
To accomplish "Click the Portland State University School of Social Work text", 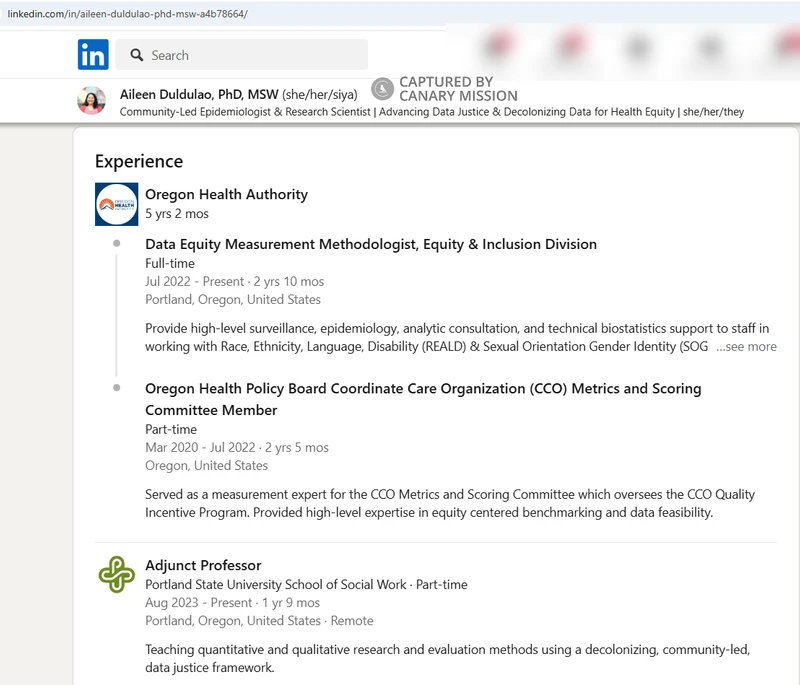I will click(276, 584).
